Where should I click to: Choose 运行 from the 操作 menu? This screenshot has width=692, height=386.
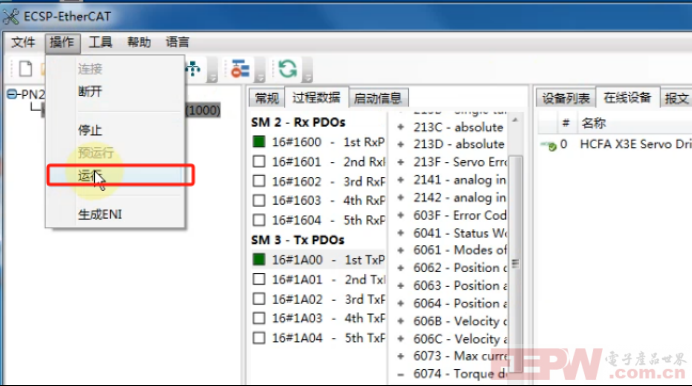pos(115,176)
